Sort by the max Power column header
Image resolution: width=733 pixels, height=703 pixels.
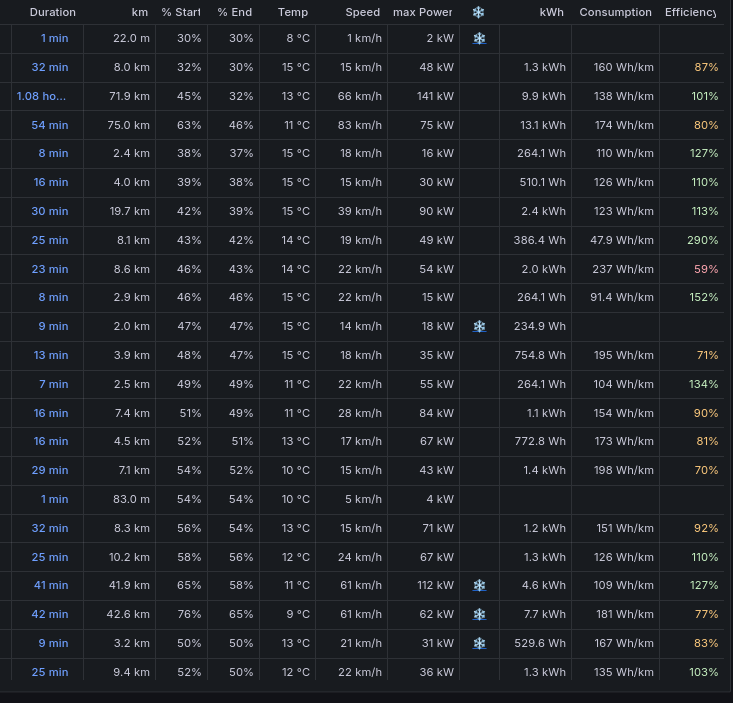tap(423, 12)
